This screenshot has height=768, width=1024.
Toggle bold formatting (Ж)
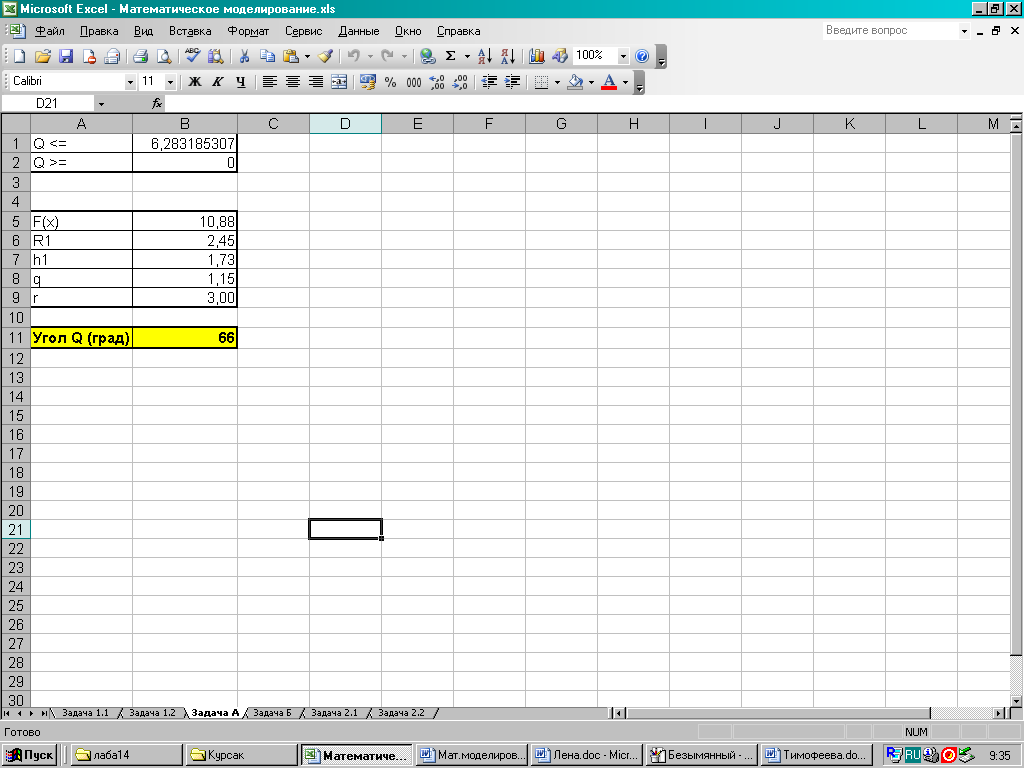195,82
